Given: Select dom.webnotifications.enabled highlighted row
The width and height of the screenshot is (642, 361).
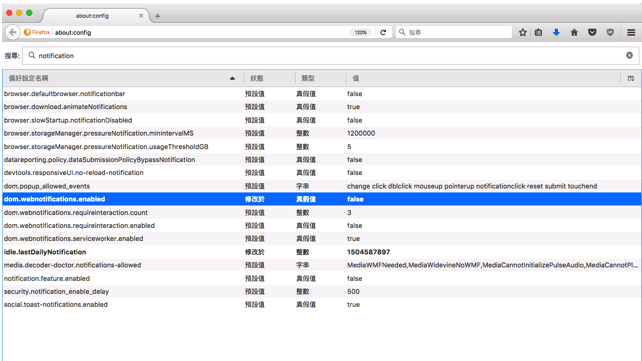Looking at the screenshot, I should click(321, 199).
